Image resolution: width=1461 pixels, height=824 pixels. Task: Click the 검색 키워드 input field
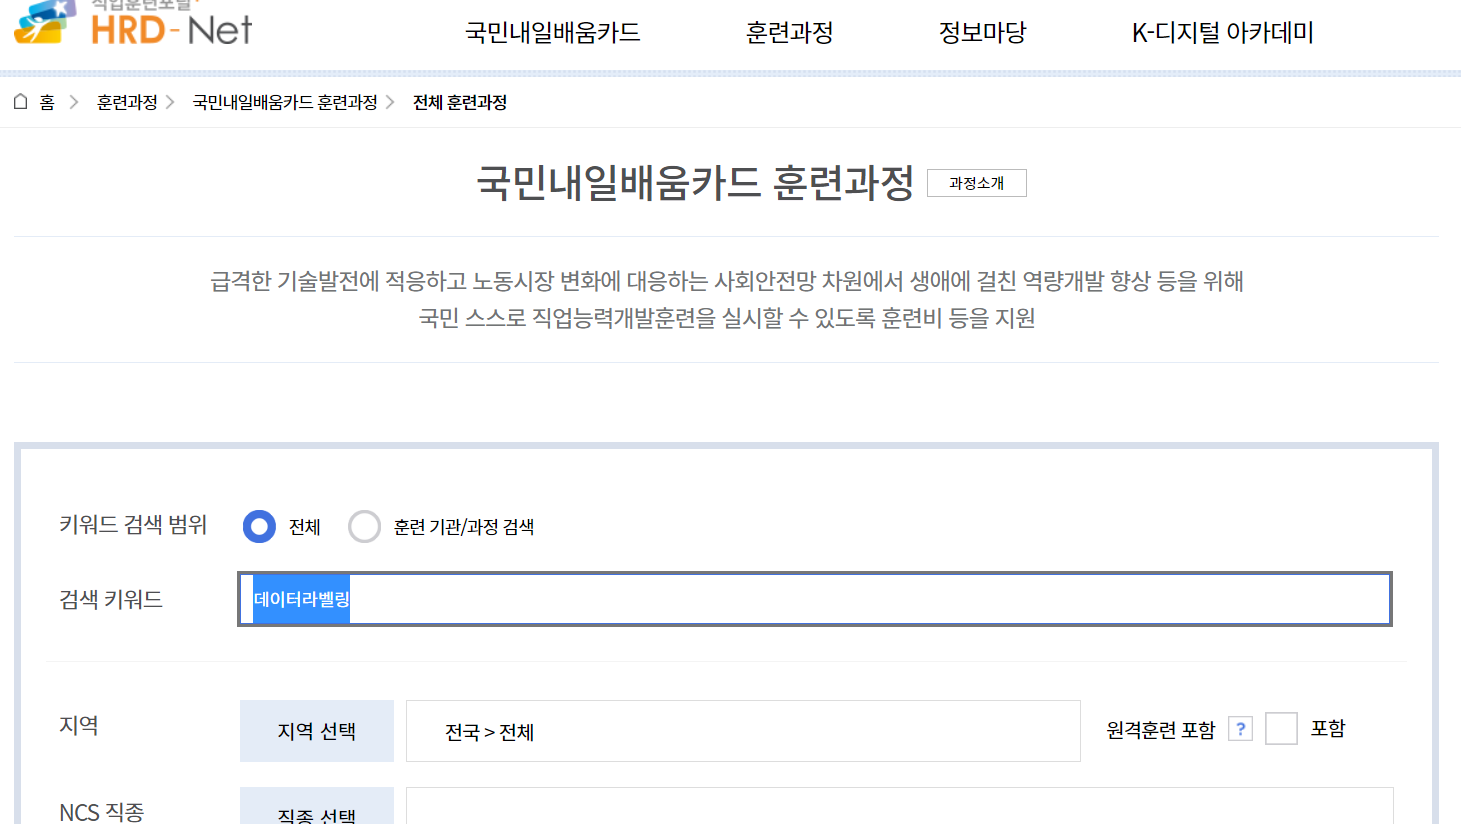pyautogui.click(x=815, y=599)
